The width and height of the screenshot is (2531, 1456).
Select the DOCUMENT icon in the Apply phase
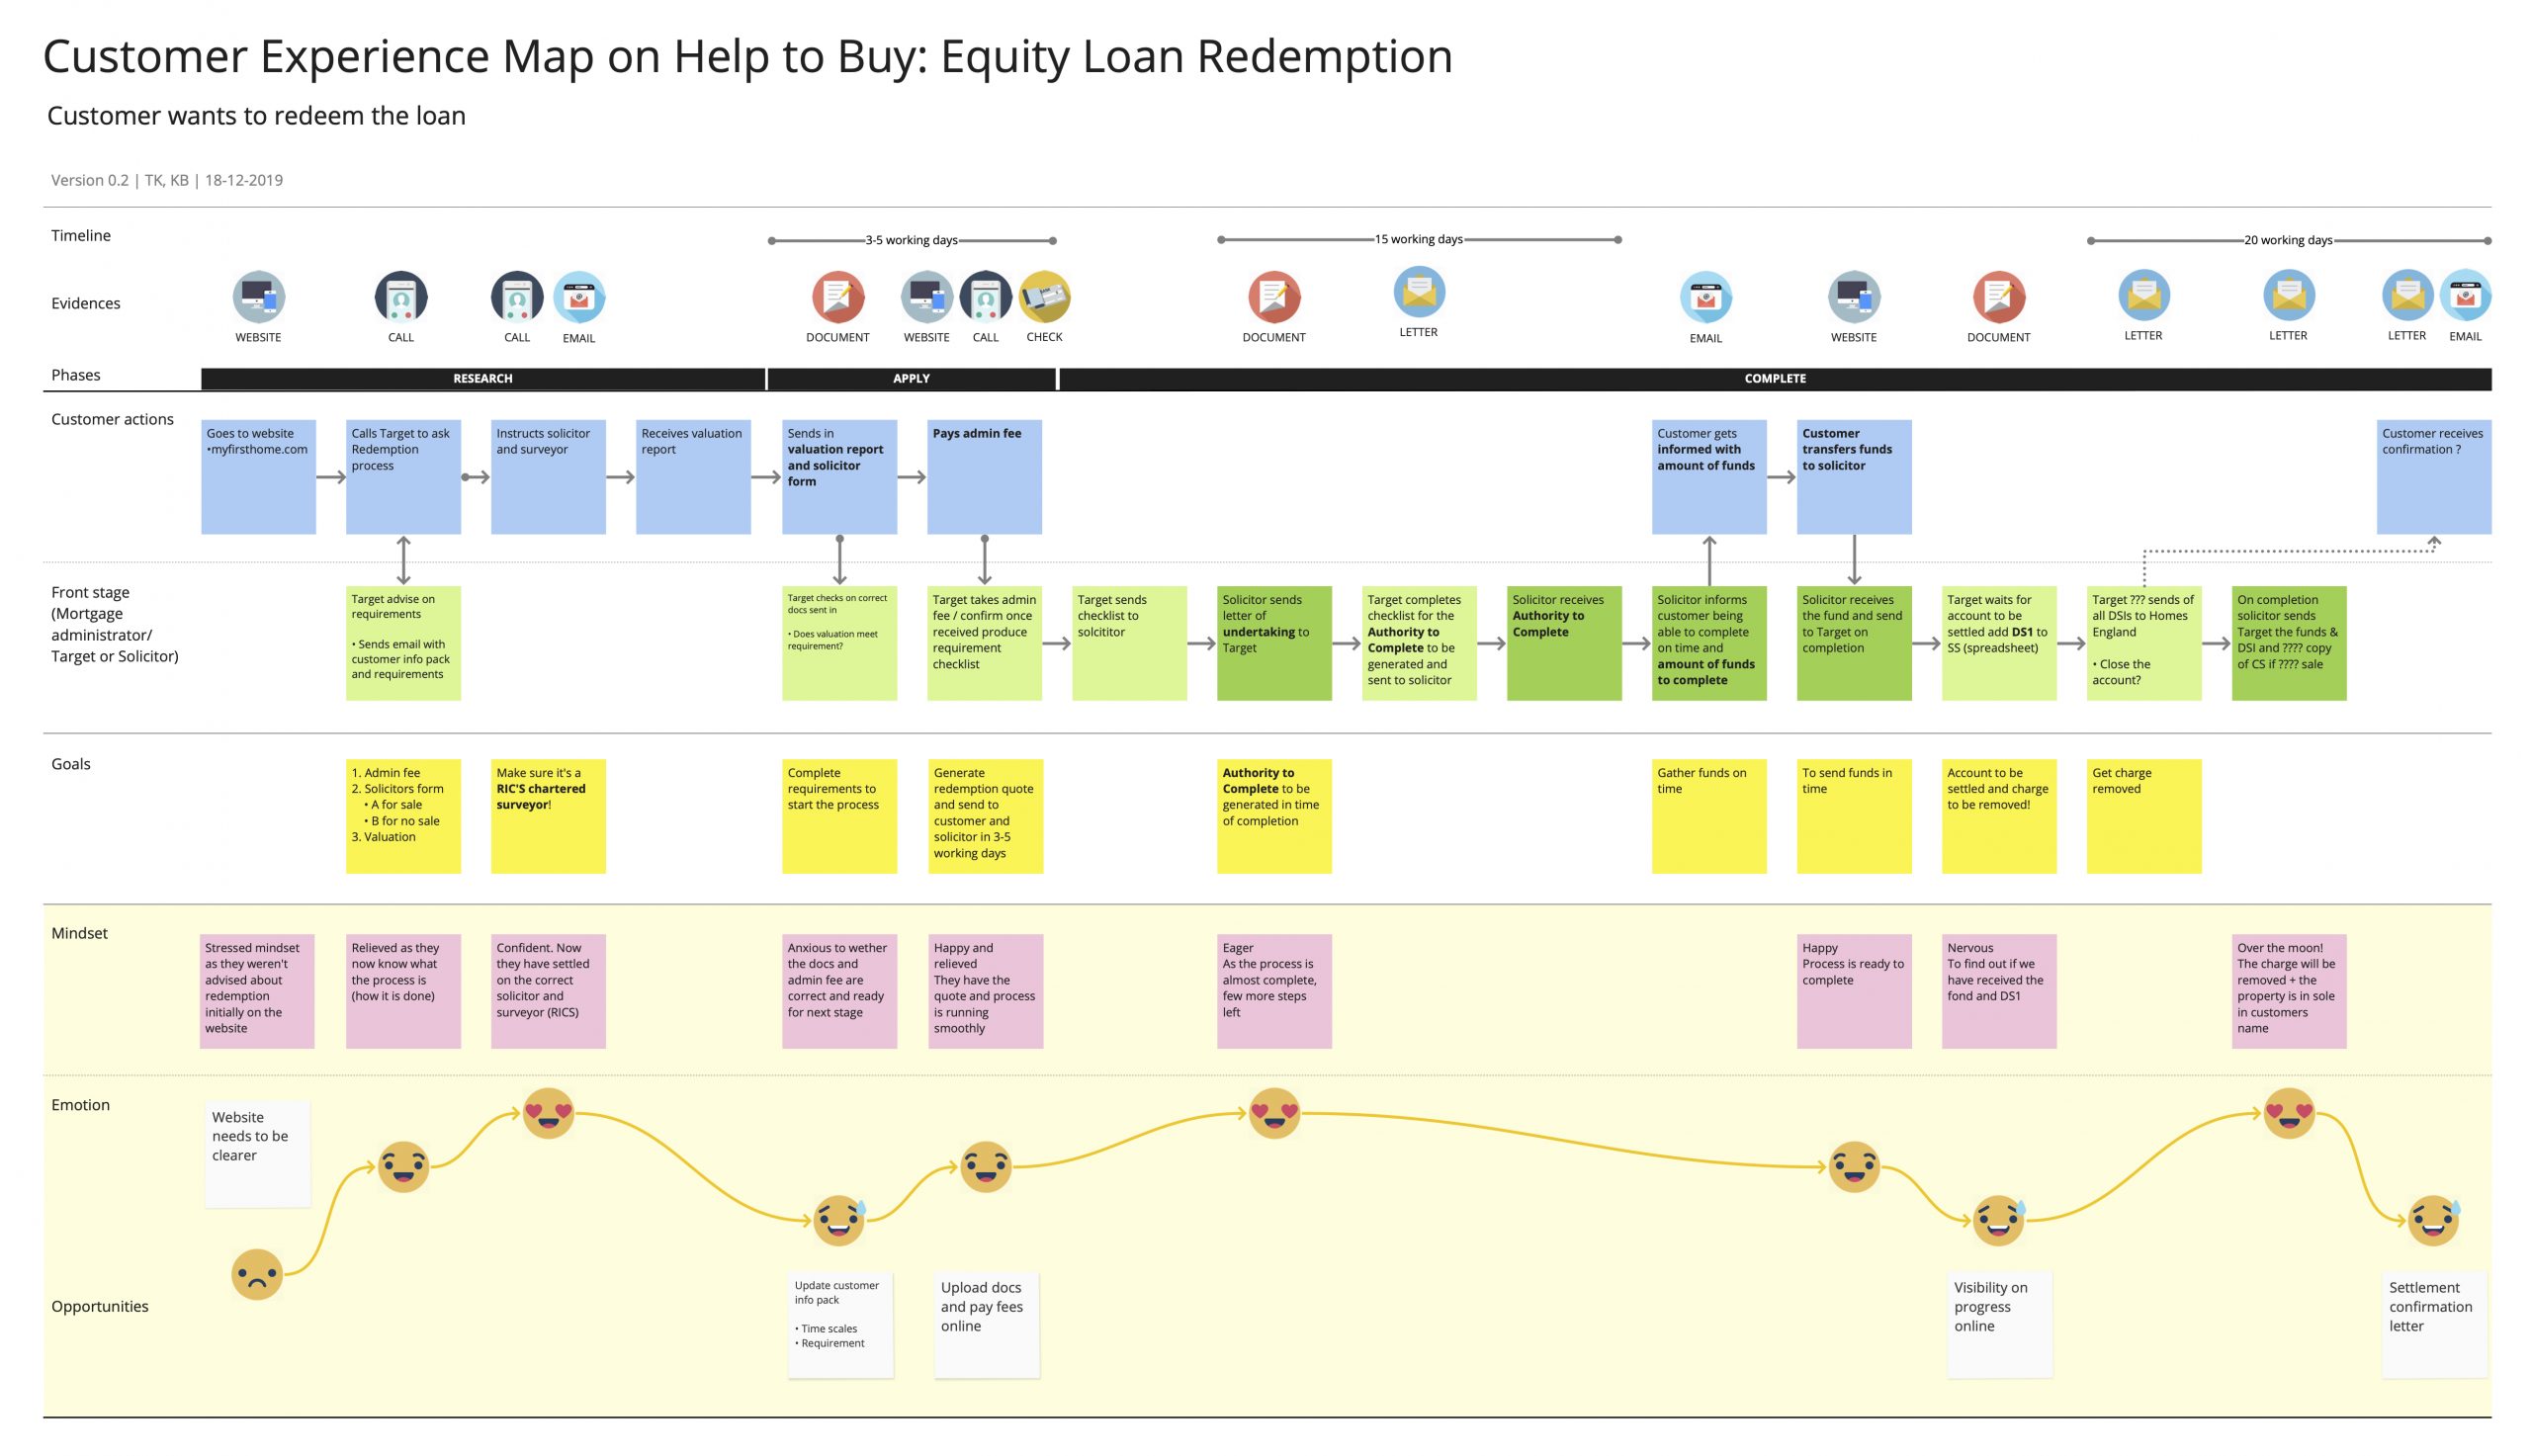click(838, 297)
